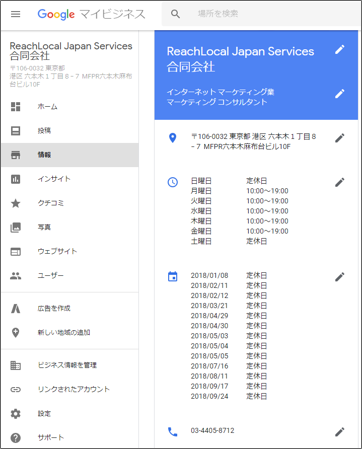
Task: Click the 広告を作成 Ads icon
Action: pos(16,309)
